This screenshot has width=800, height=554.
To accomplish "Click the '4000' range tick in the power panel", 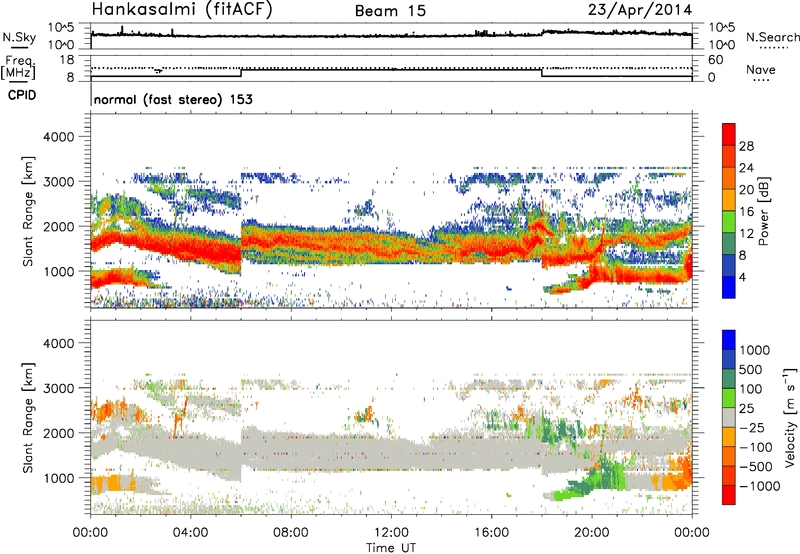I will click(x=59, y=137).
